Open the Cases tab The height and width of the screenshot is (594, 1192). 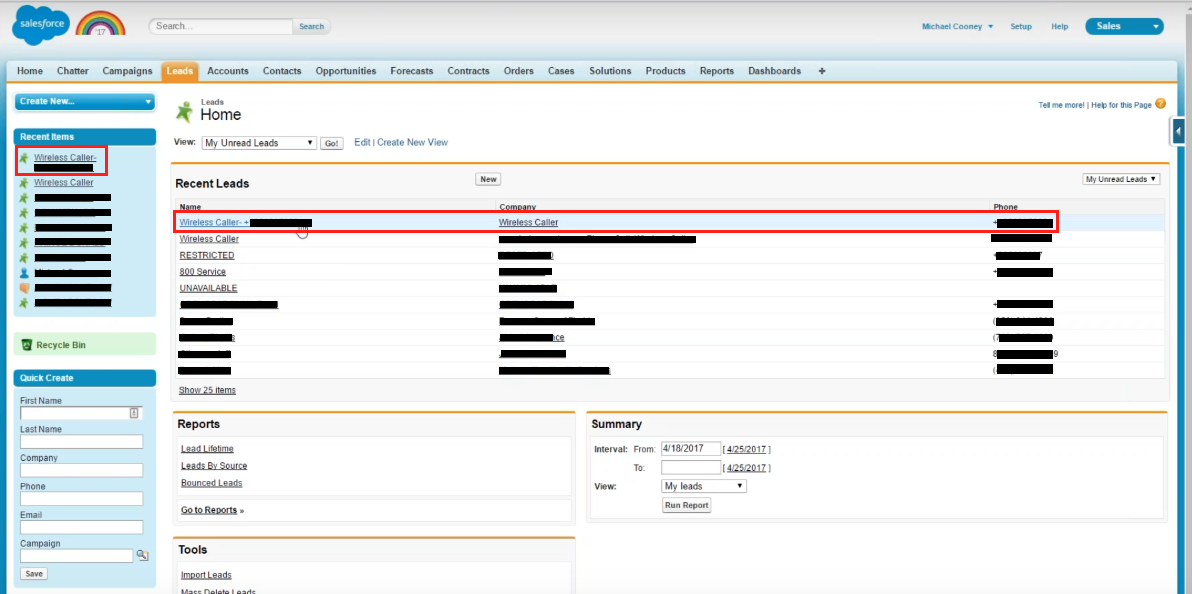point(562,71)
